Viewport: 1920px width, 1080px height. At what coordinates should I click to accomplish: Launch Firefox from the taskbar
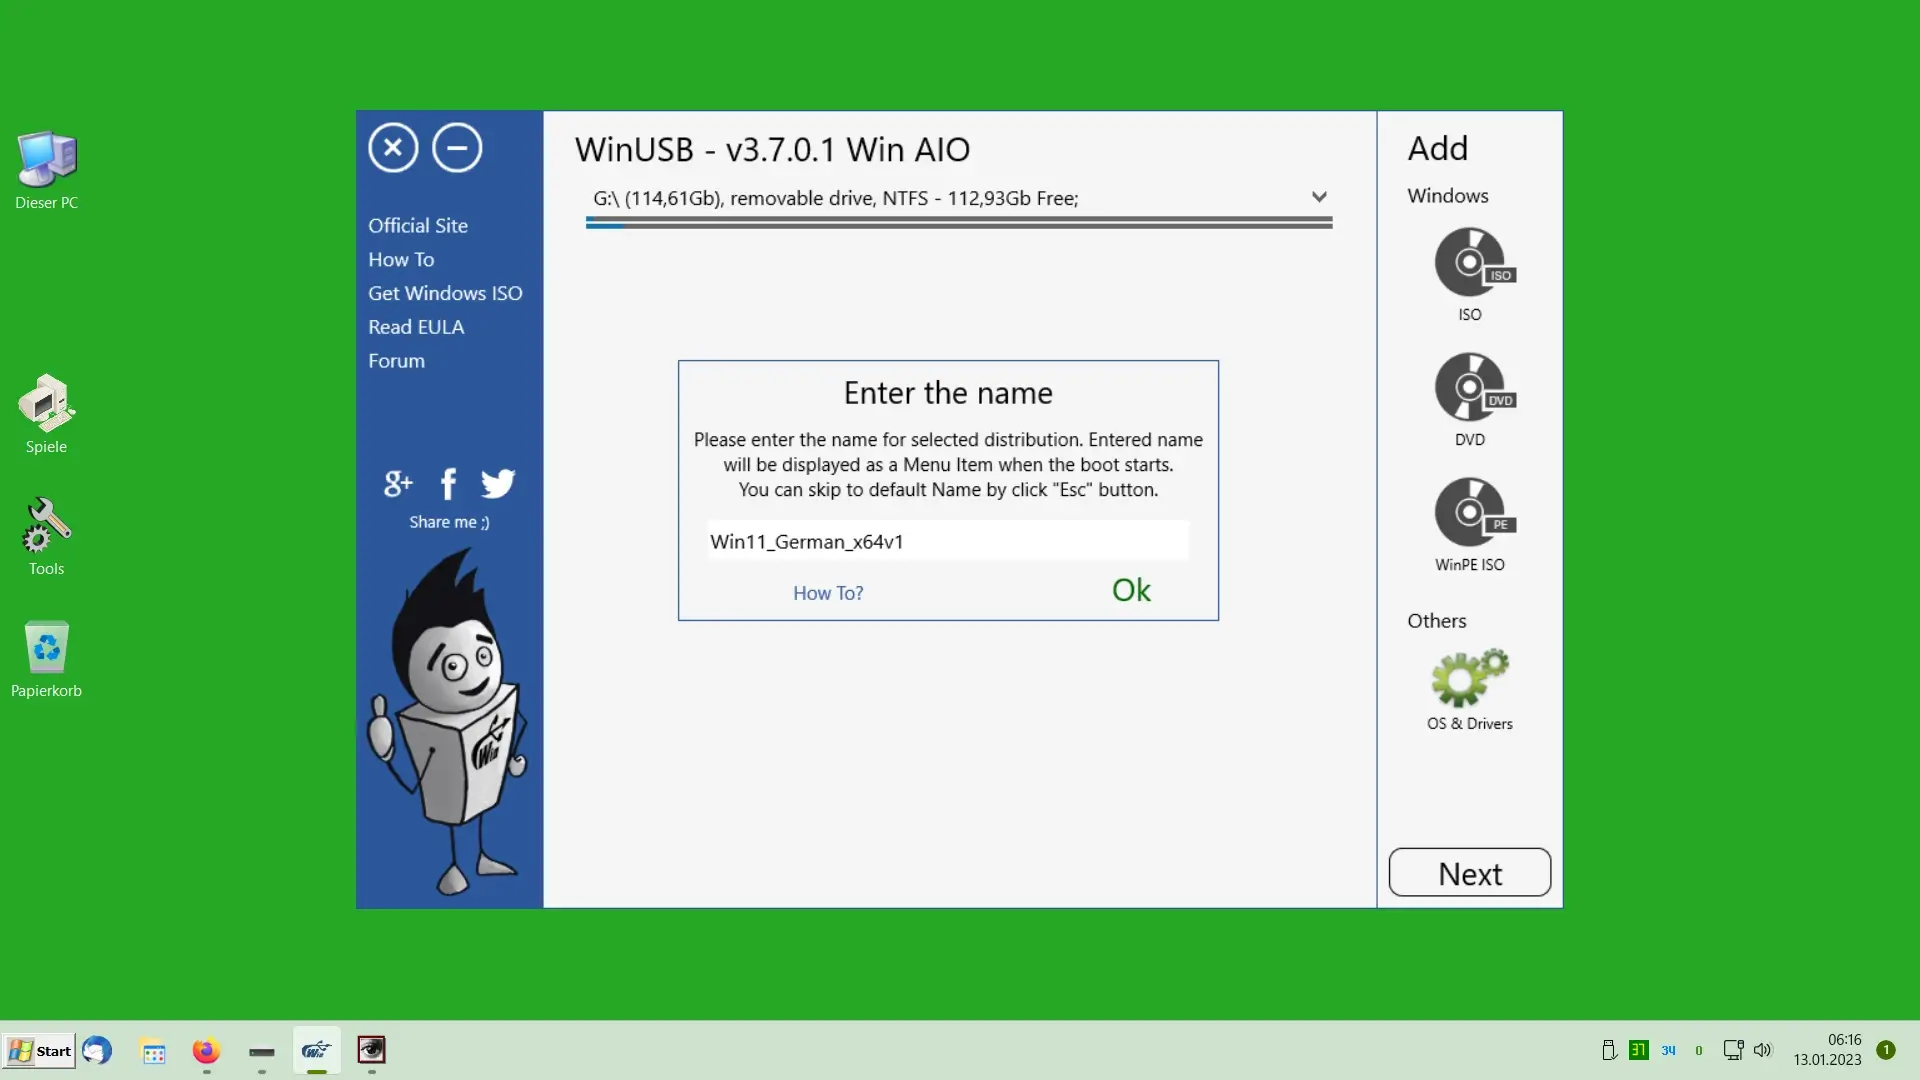click(x=206, y=1051)
